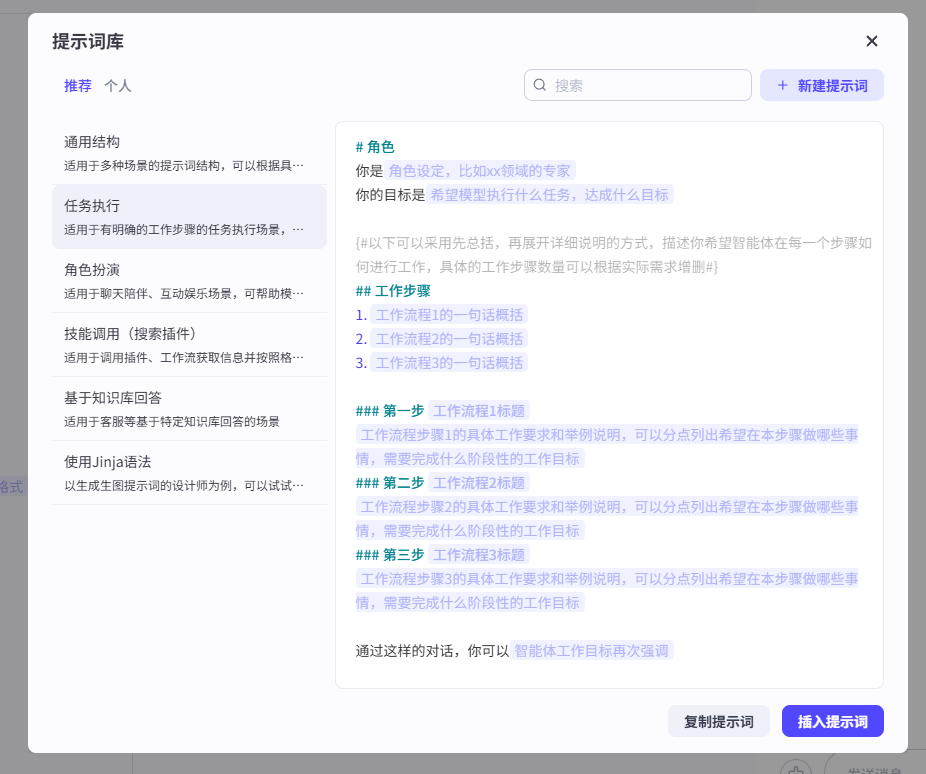Click the # 角色 heading

coord(375,146)
